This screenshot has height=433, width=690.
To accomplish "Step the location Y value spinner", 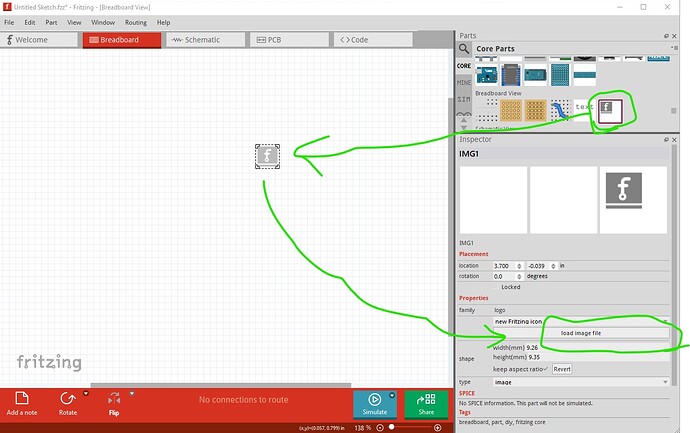I will tap(553, 266).
